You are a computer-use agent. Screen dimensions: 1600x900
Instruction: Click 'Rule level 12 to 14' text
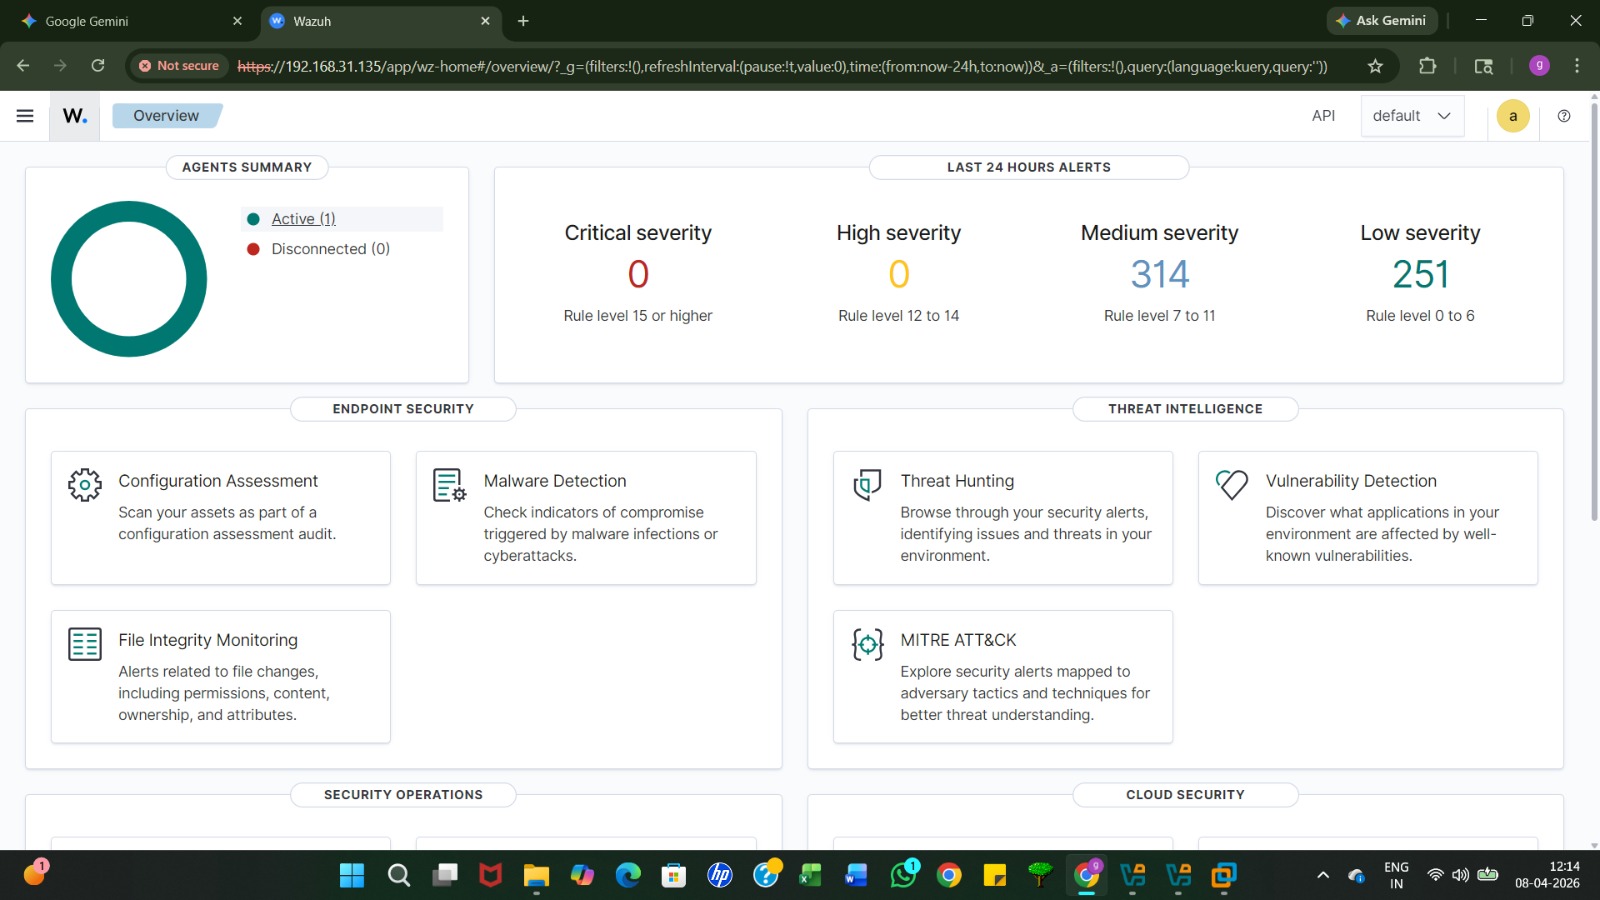pyautogui.click(x=899, y=316)
